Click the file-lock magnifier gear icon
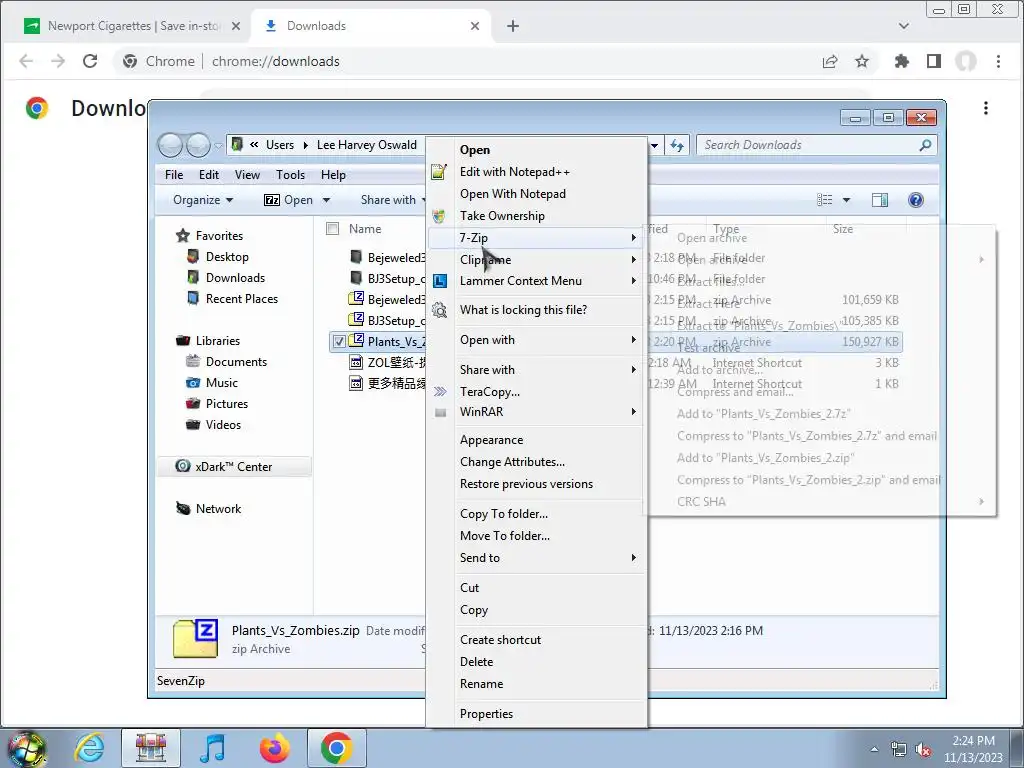 (440, 310)
